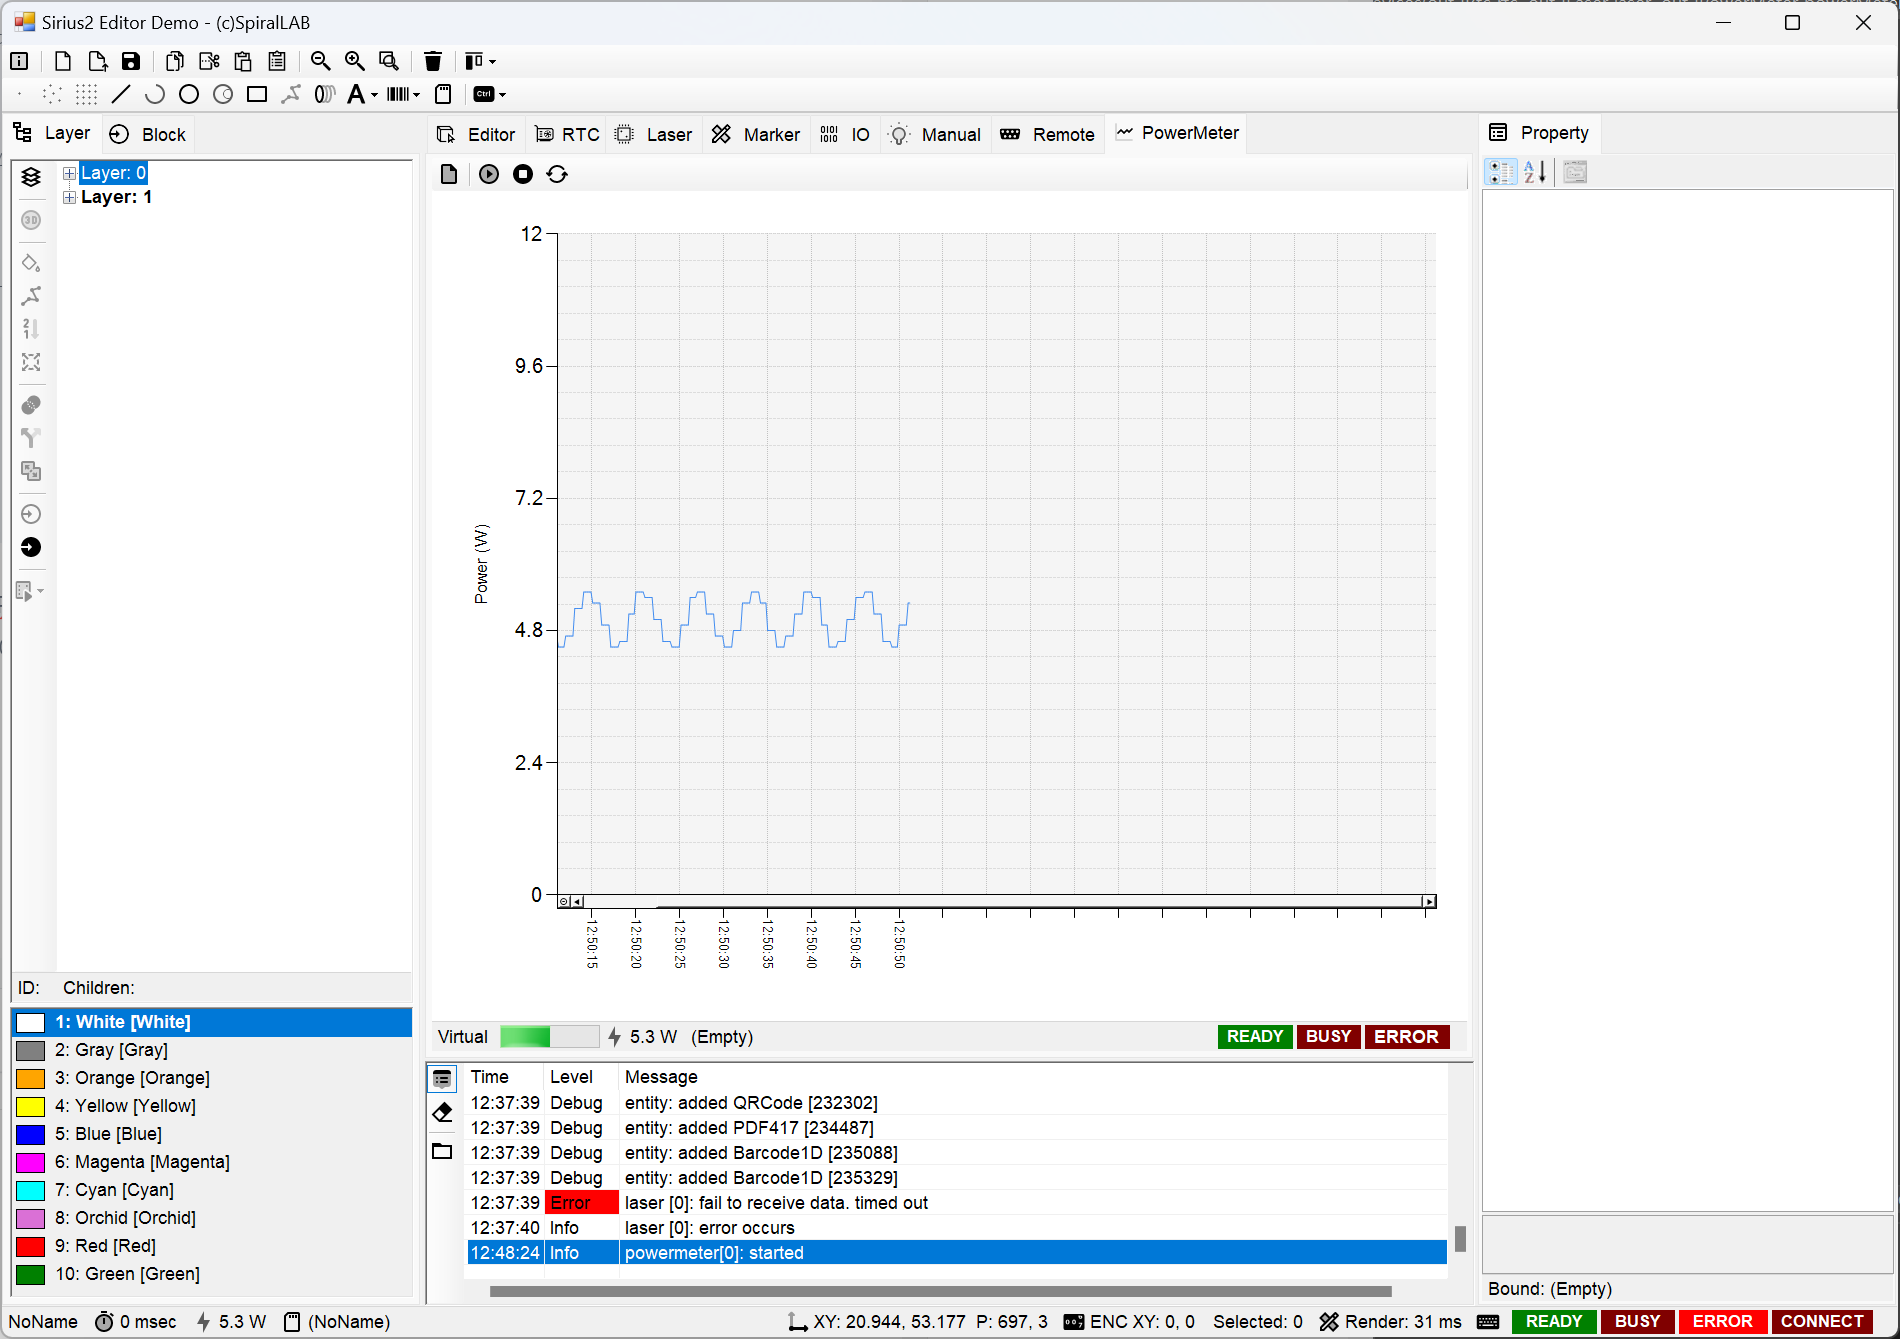Viewport: 1900px width, 1339px height.
Task: Switch to the RTC tab
Action: tap(567, 134)
